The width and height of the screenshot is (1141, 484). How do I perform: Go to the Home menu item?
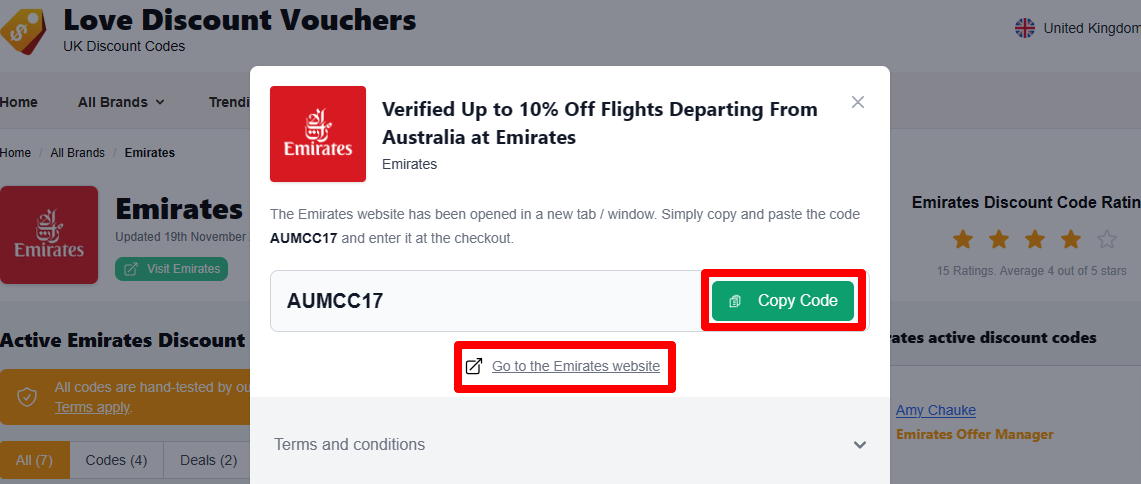(19, 102)
